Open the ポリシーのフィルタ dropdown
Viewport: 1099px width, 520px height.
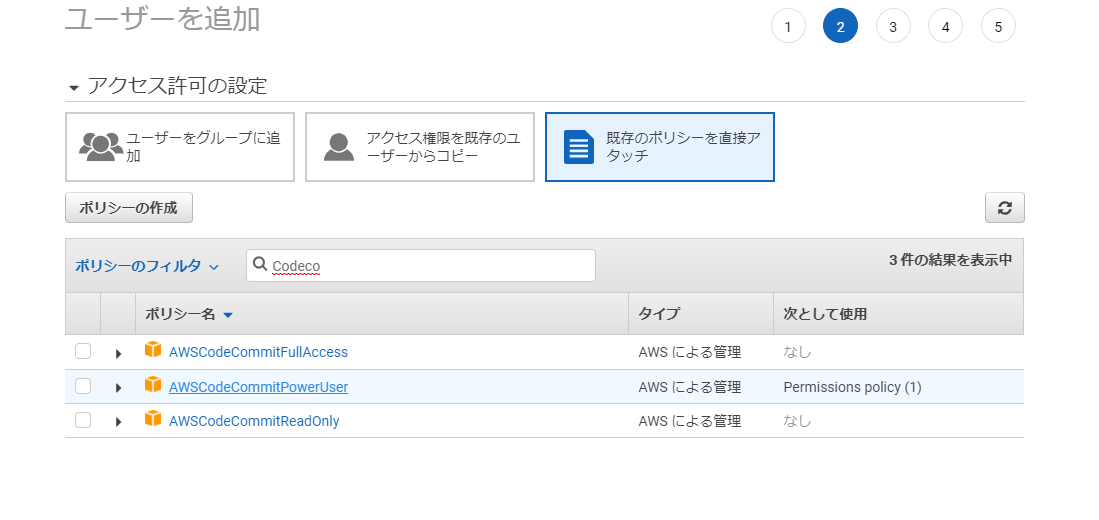point(147,266)
